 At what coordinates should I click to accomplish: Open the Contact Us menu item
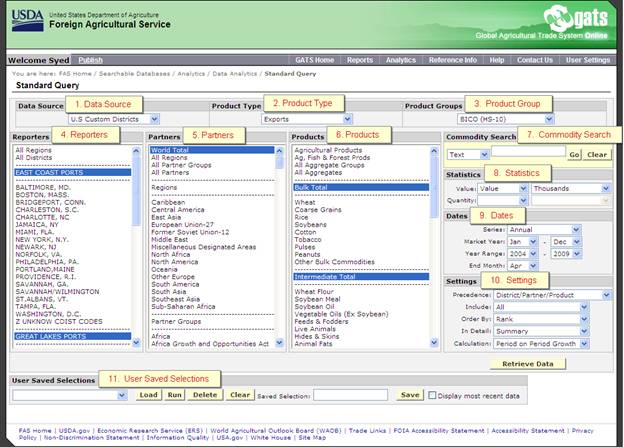point(534,60)
